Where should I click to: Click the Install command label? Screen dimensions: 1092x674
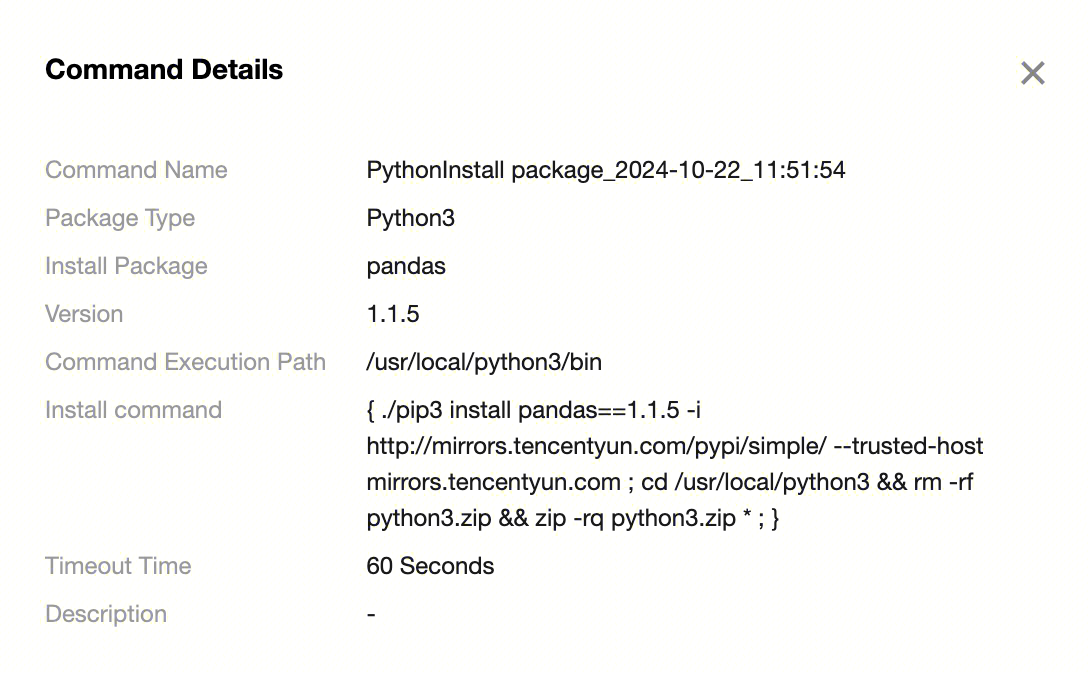tap(133, 410)
